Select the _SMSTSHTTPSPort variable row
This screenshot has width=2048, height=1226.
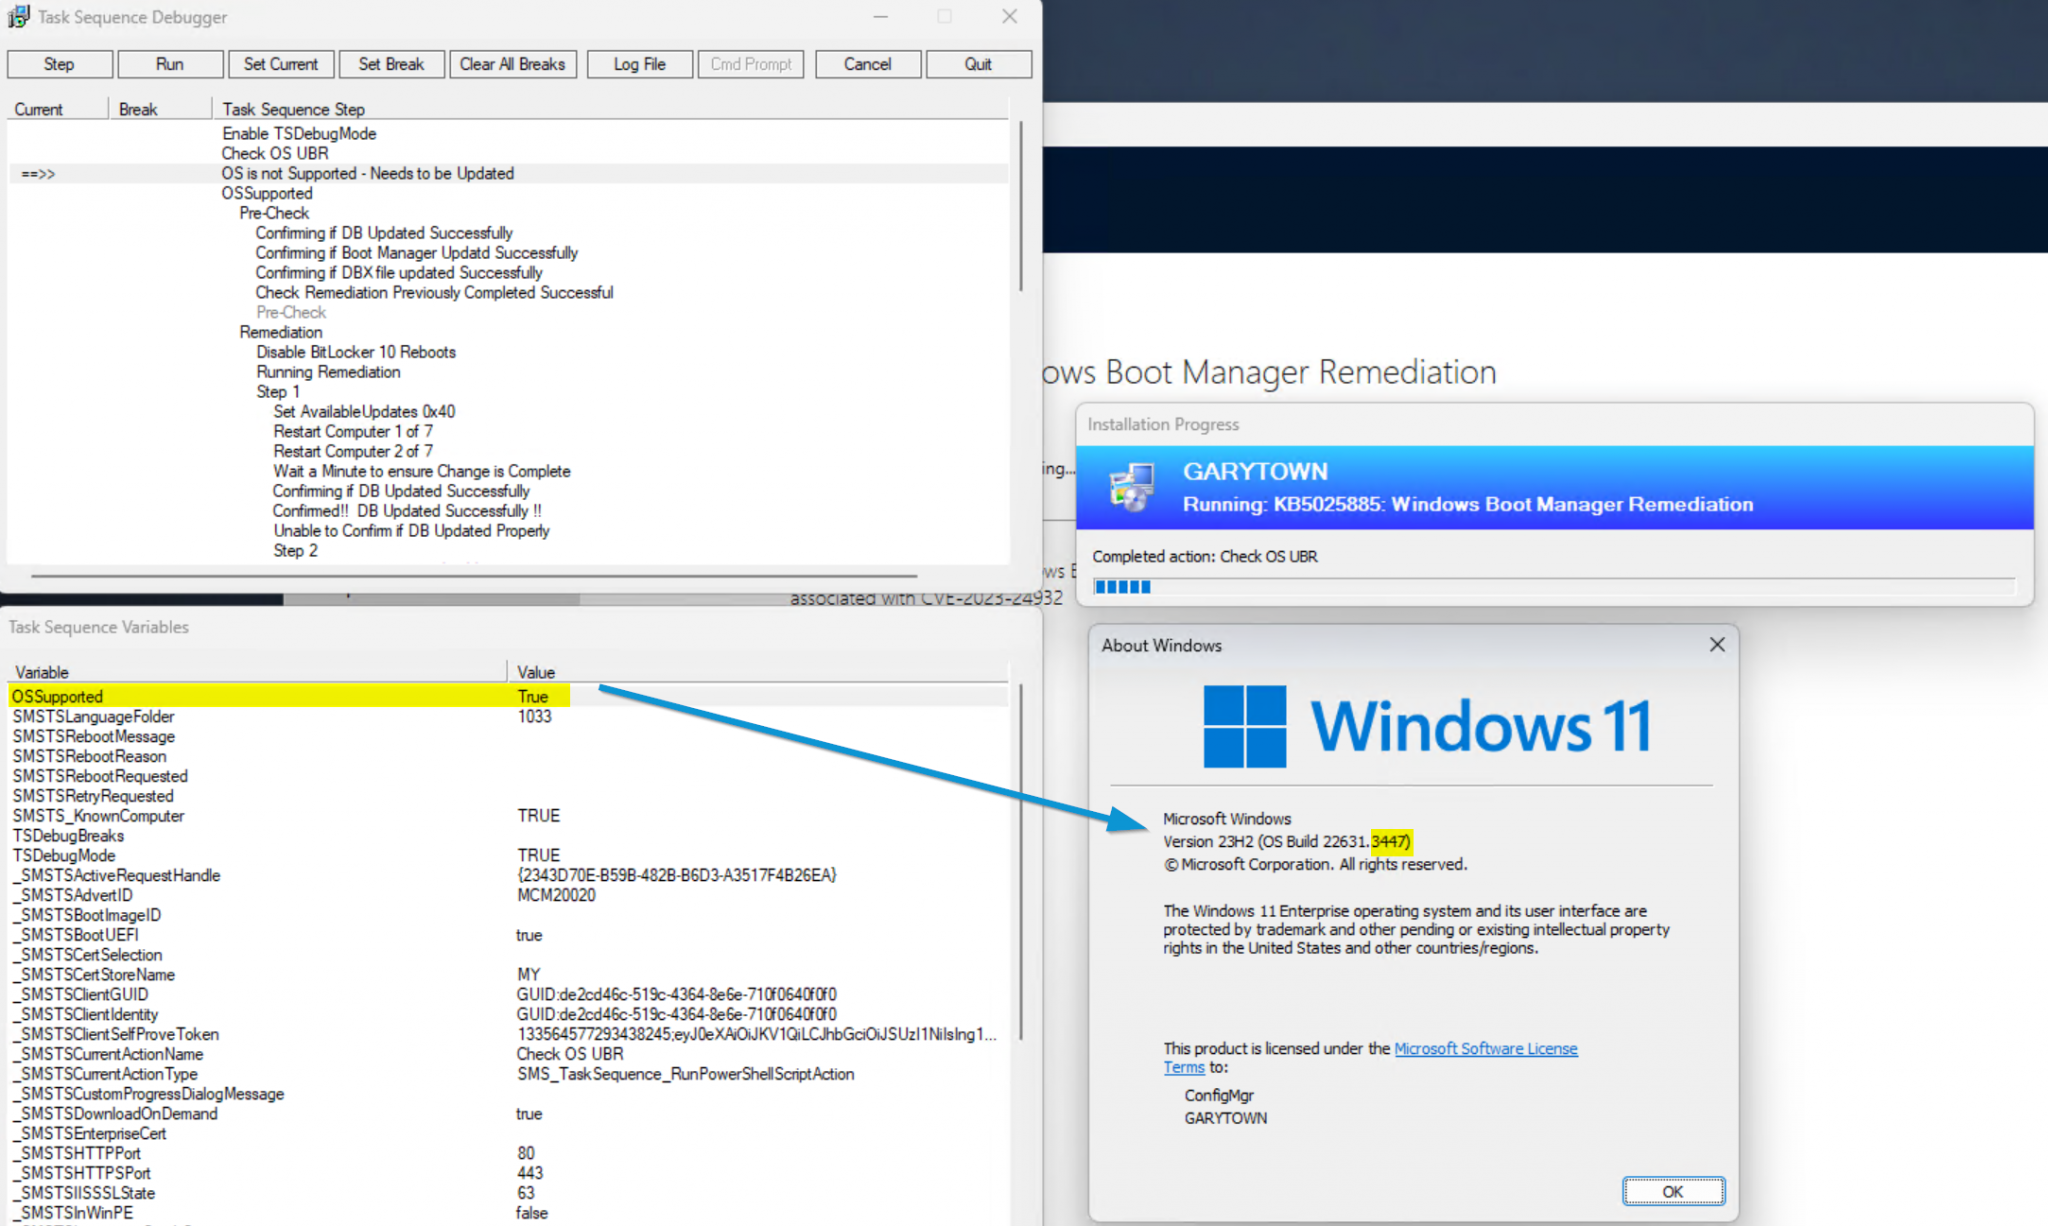(x=508, y=1173)
